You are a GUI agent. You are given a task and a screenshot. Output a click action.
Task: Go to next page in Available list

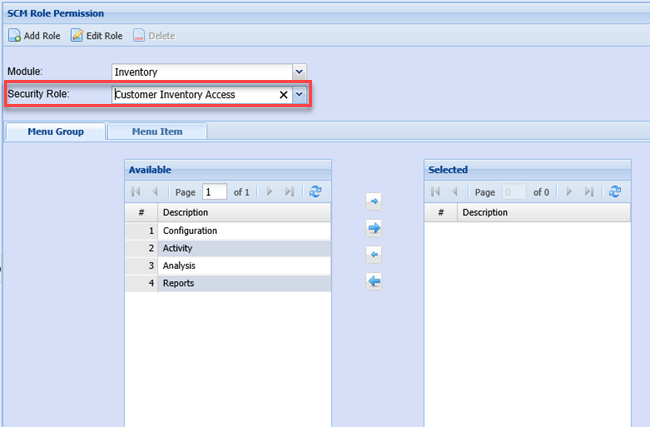270,192
